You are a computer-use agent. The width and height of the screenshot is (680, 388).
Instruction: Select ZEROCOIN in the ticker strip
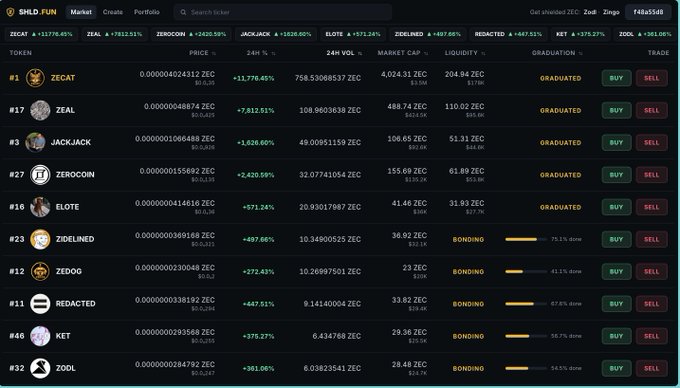191,34
